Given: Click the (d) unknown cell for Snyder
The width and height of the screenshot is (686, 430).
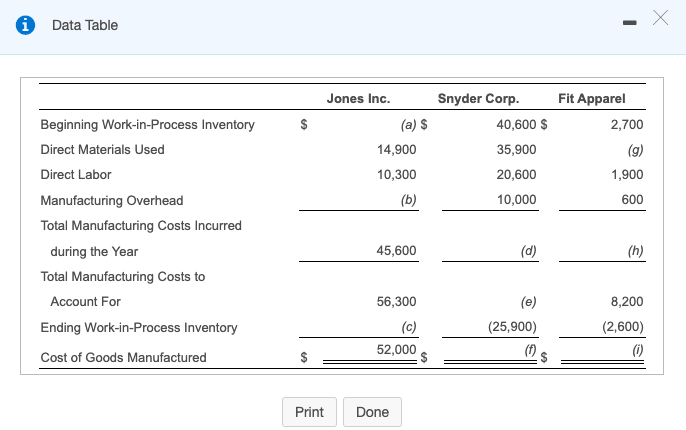Looking at the screenshot, I should (528, 251).
